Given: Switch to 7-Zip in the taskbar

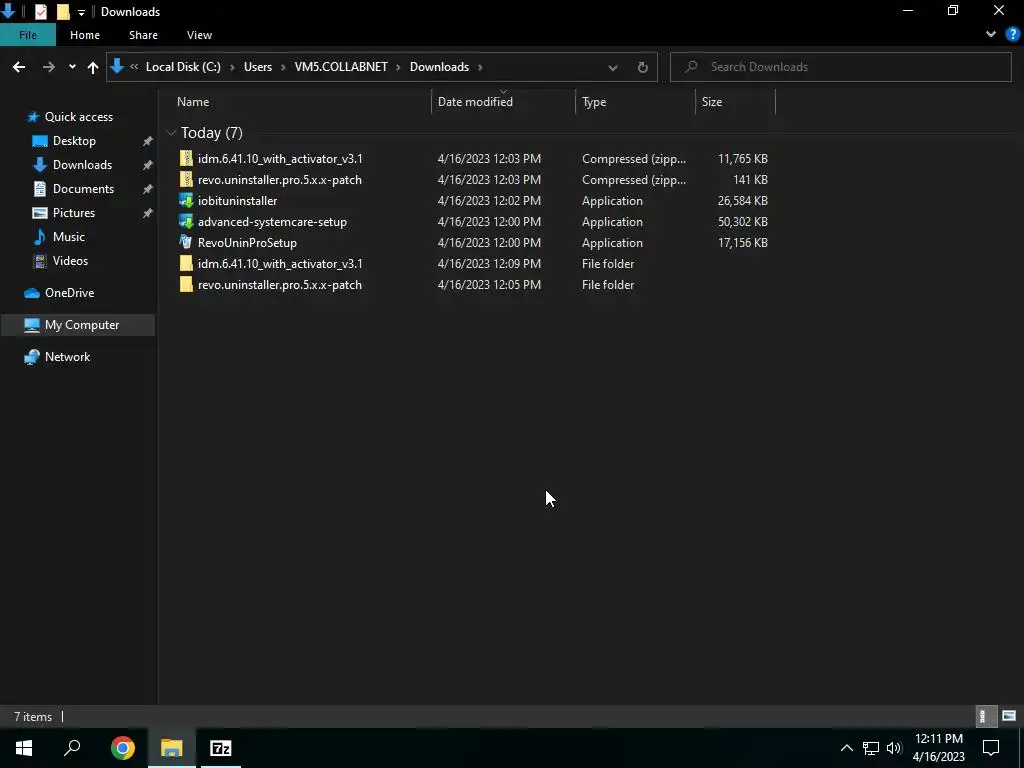Looking at the screenshot, I should click(x=221, y=748).
